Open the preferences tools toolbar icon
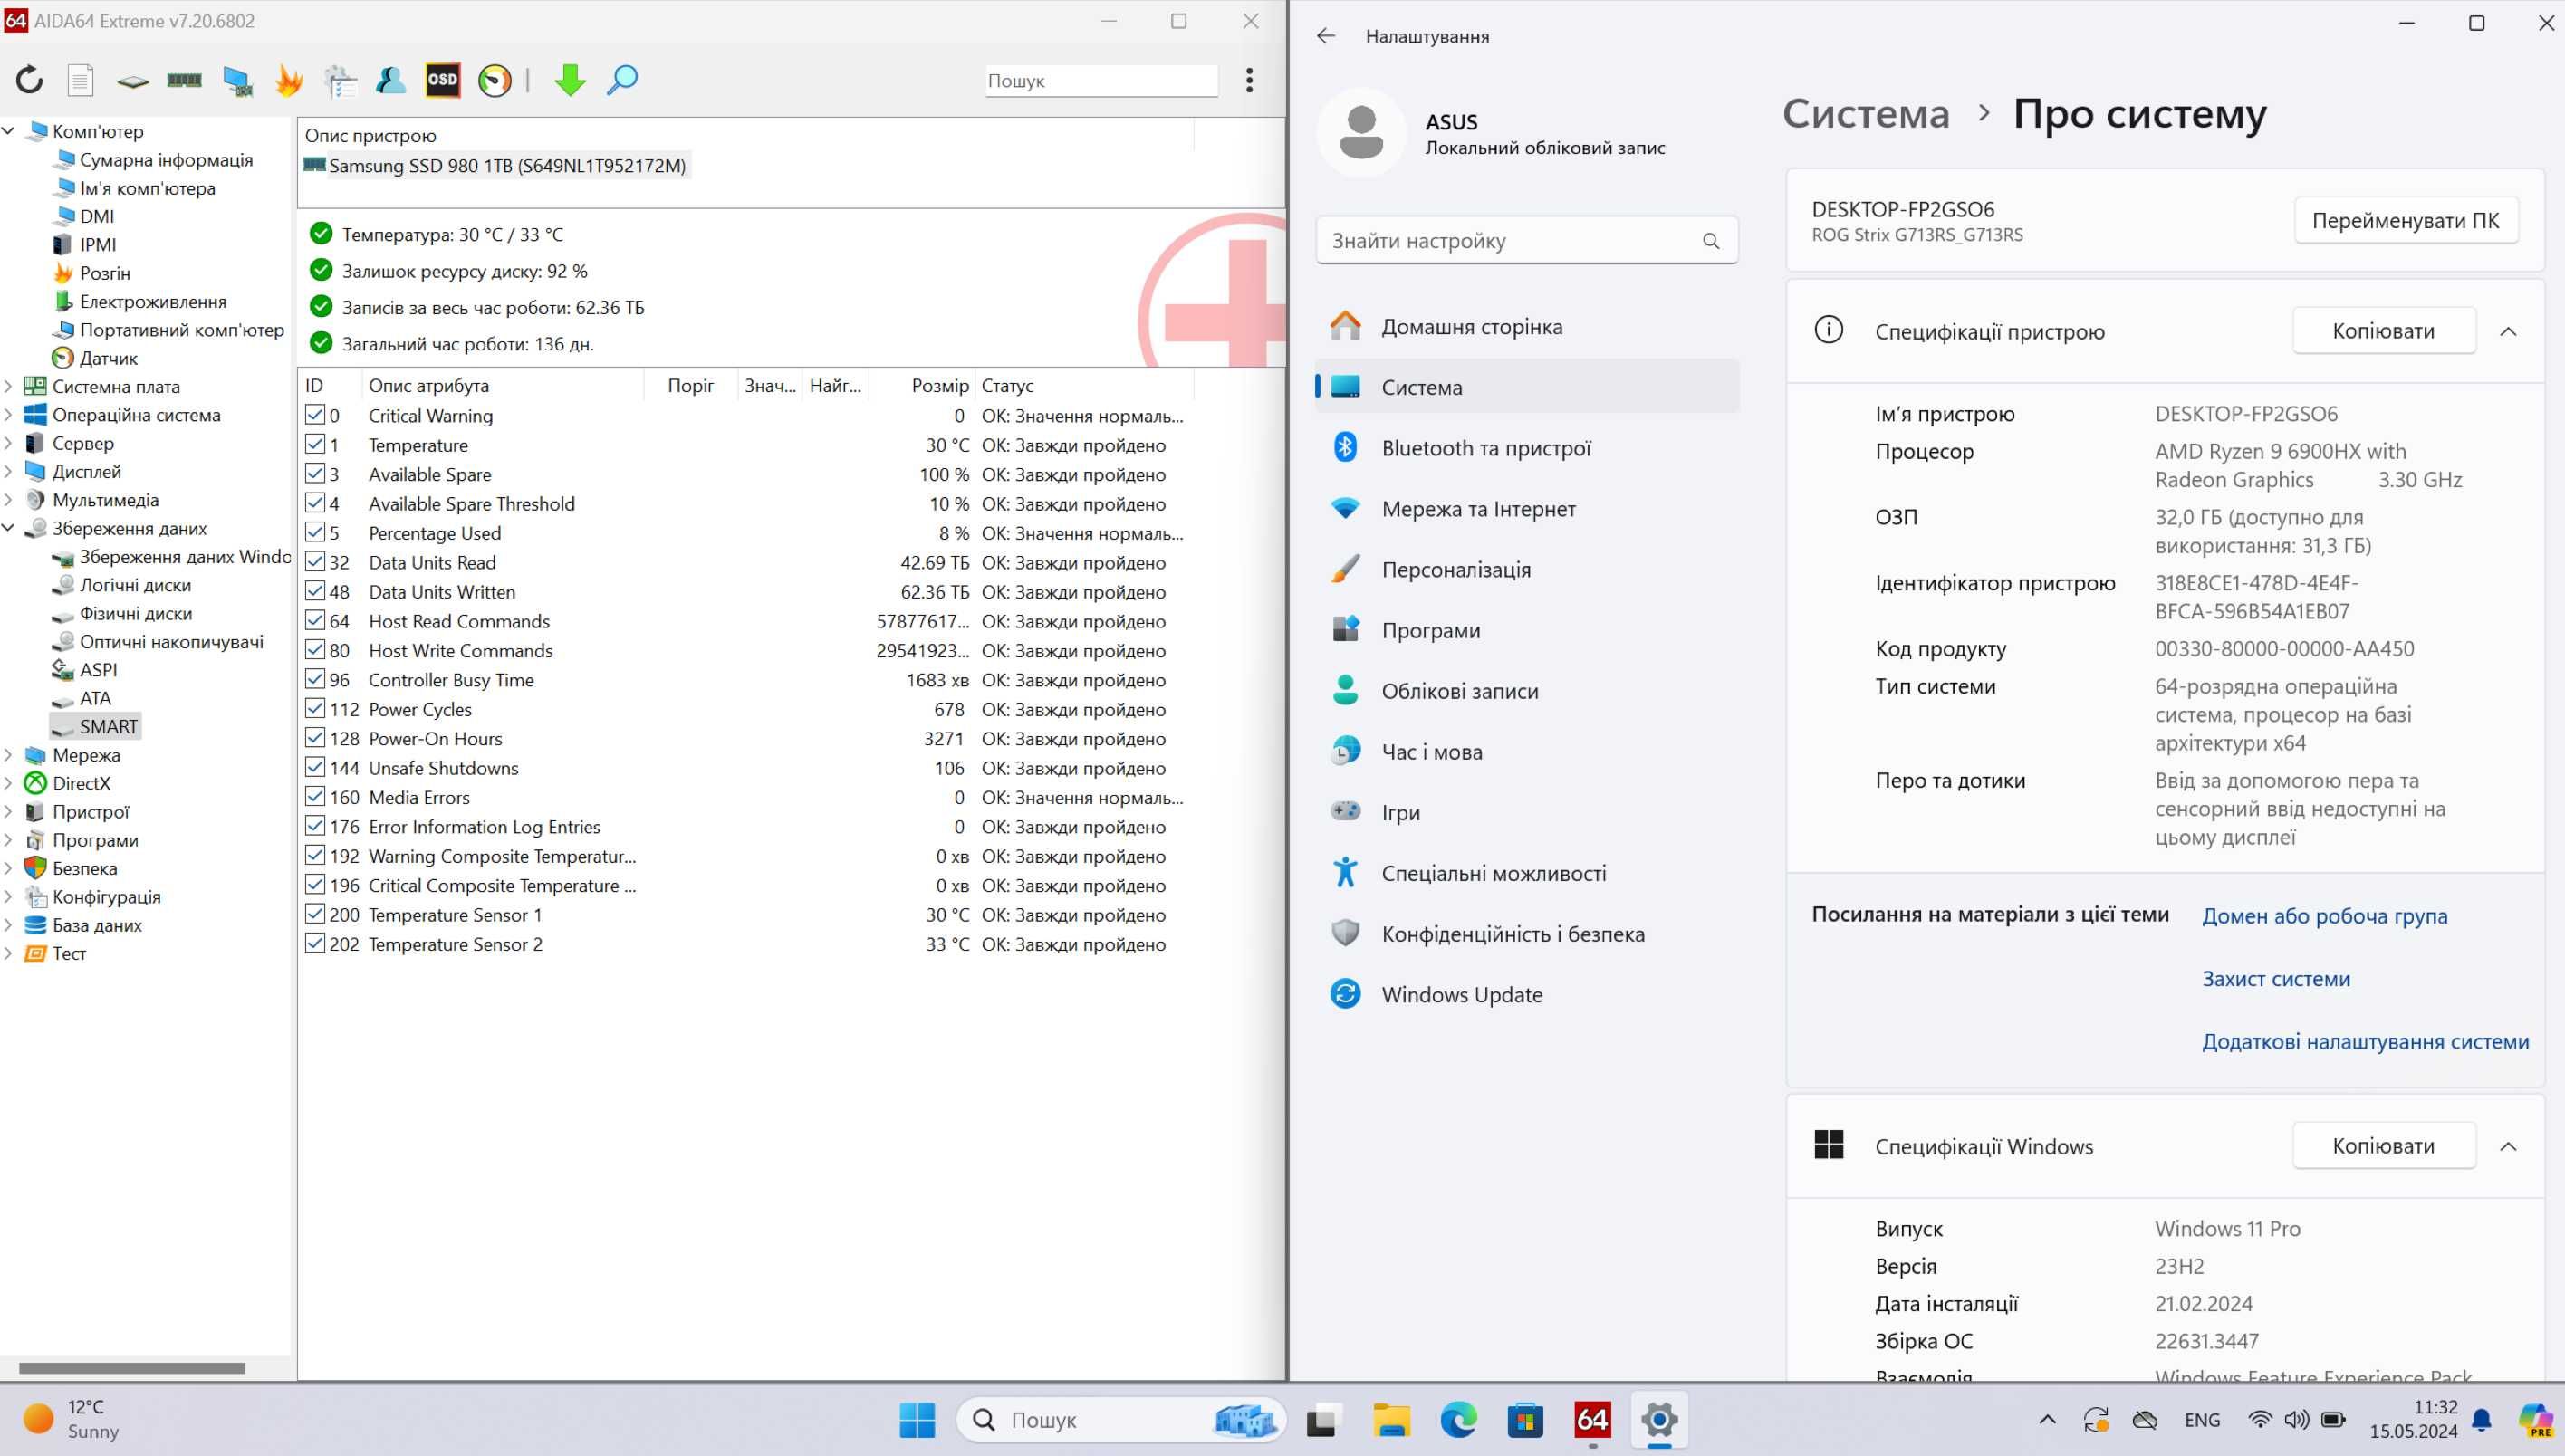Screen dimensions: 2565x1456 click(340, 80)
